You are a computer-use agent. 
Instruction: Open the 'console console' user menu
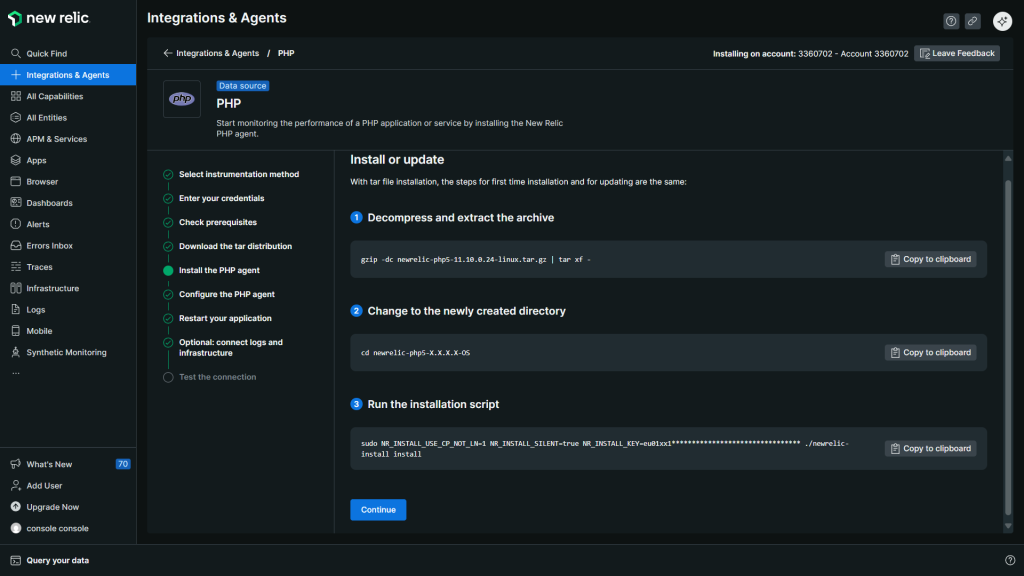point(57,528)
